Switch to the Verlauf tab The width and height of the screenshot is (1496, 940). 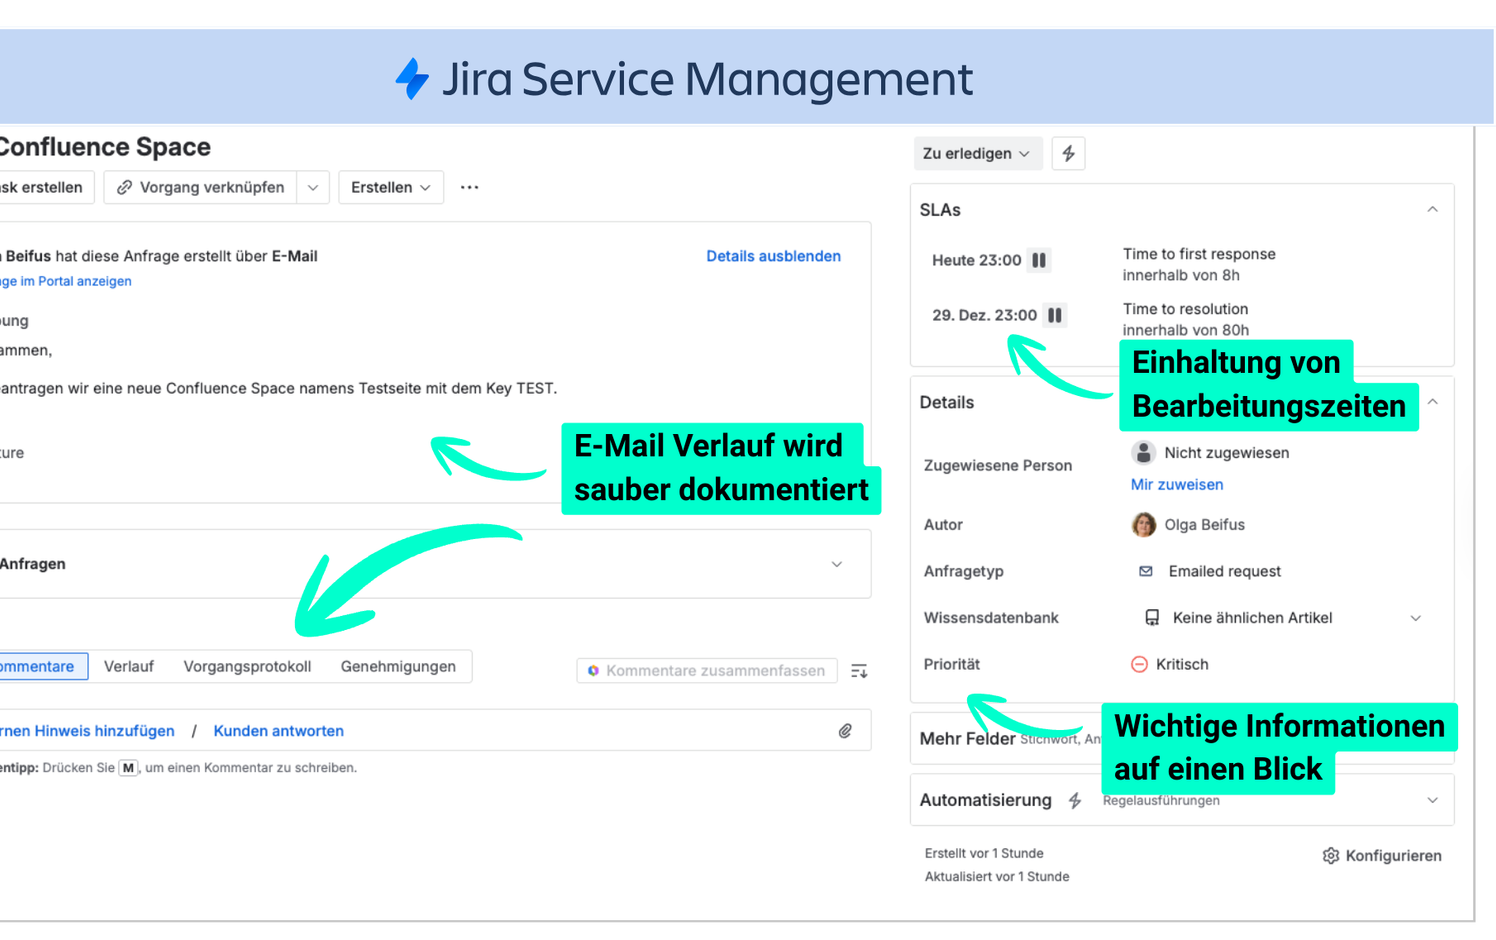point(129,667)
